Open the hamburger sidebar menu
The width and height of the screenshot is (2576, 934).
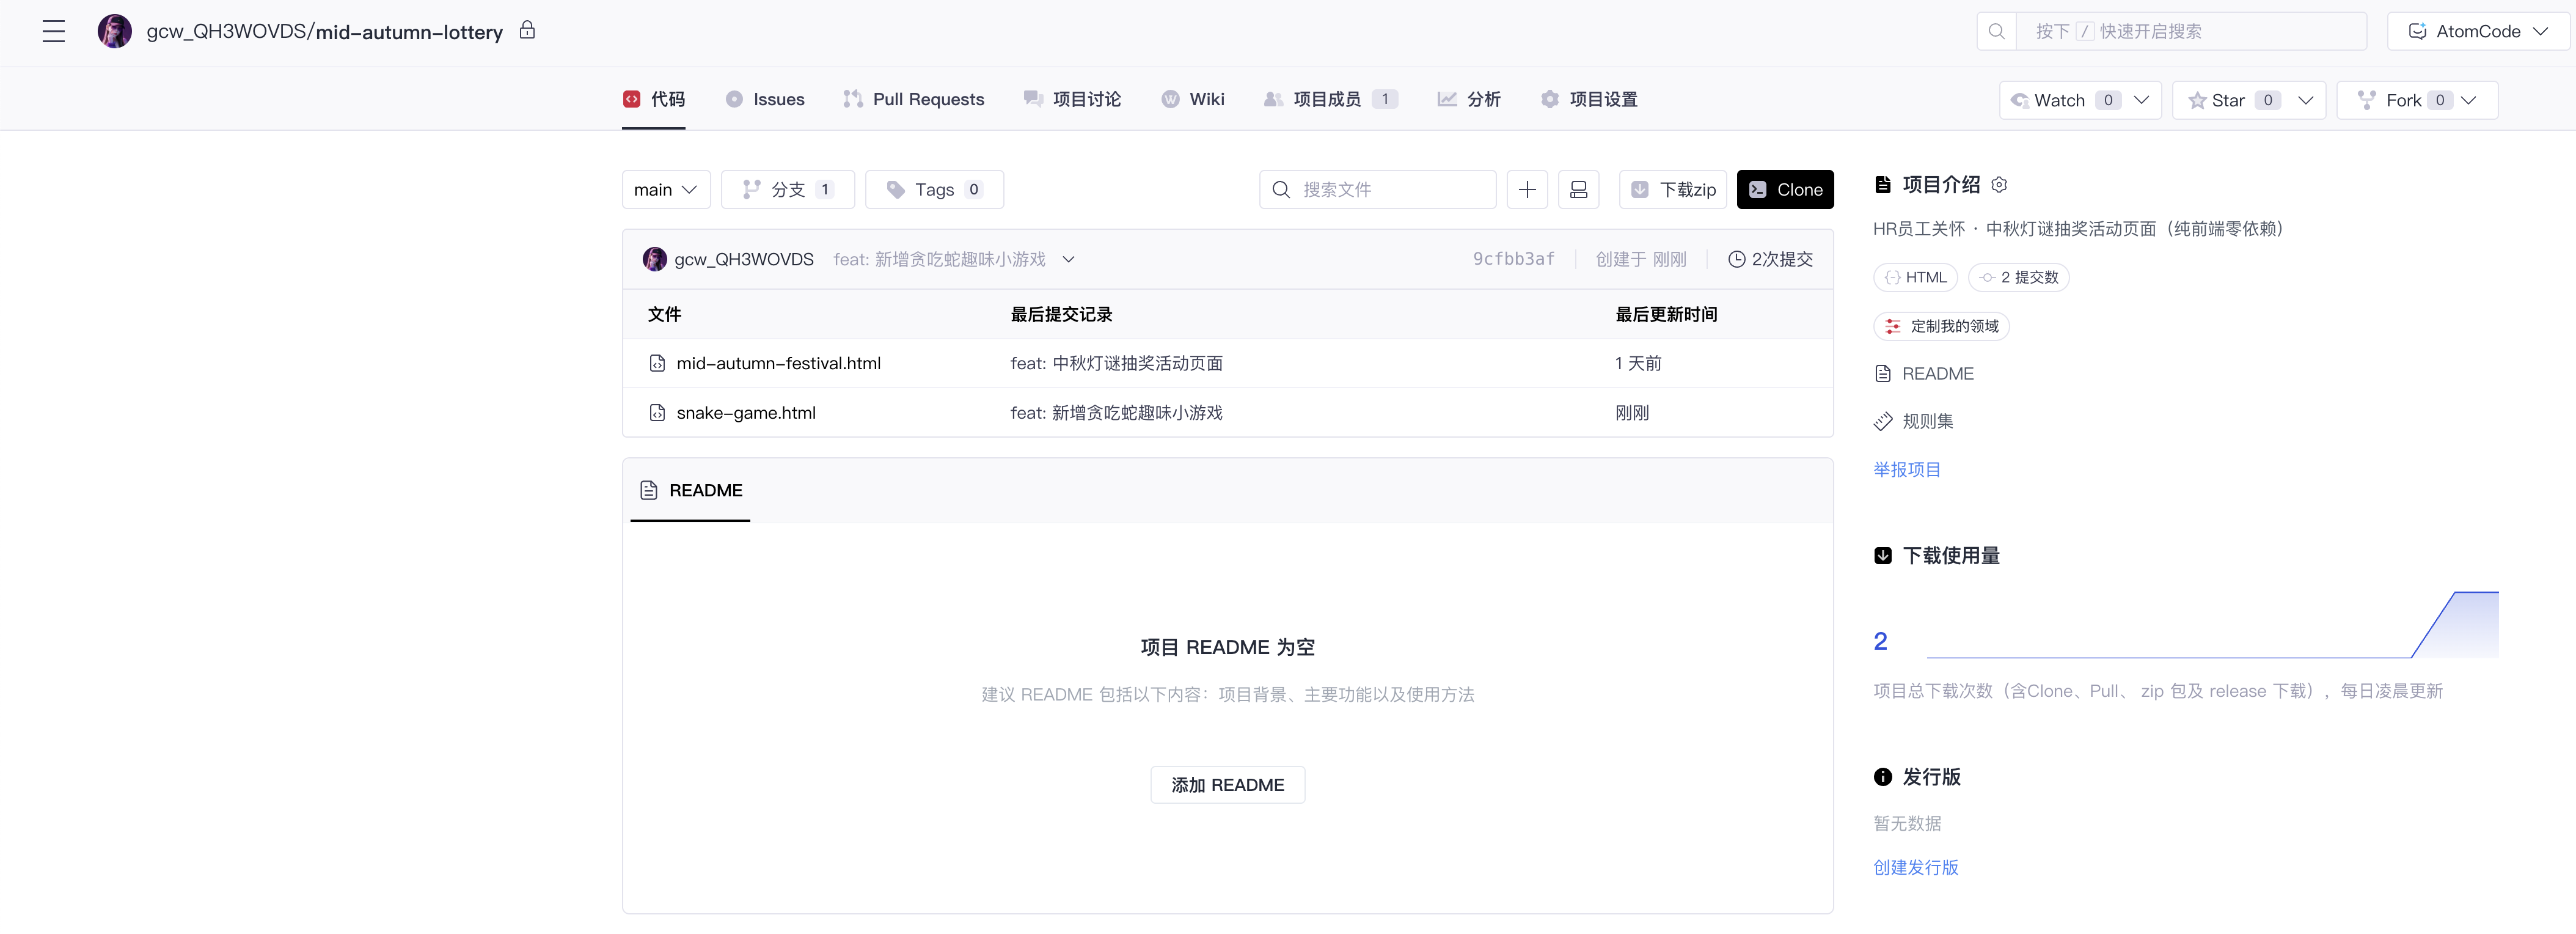pyautogui.click(x=54, y=32)
